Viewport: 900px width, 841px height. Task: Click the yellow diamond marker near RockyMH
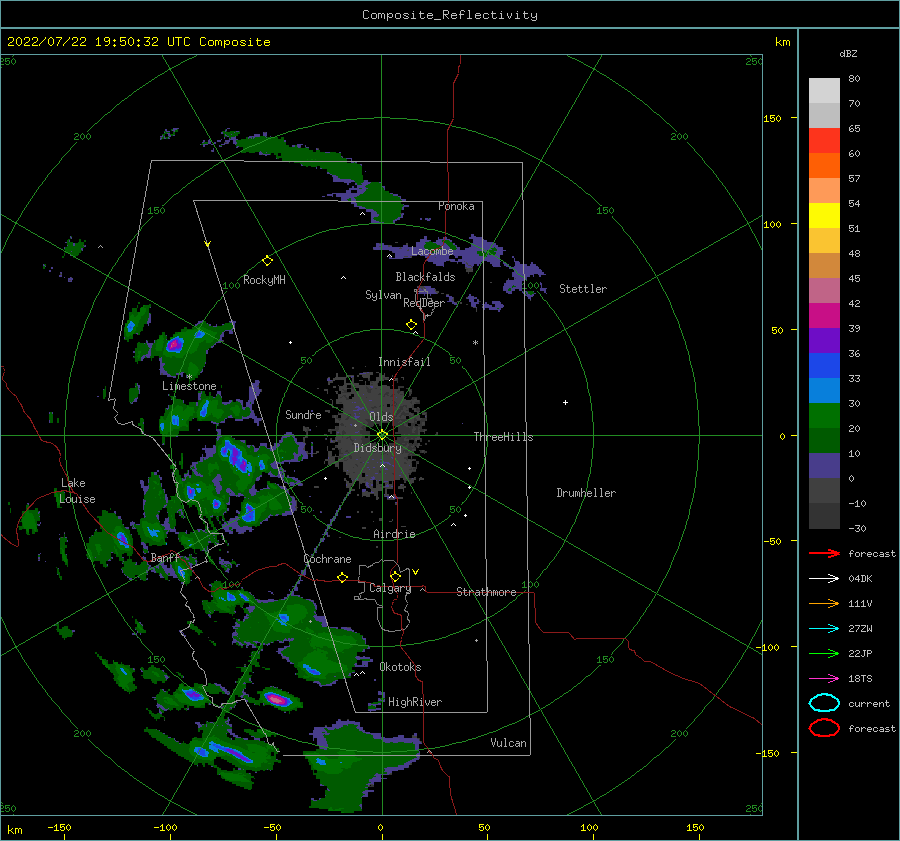tap(267, 261)
